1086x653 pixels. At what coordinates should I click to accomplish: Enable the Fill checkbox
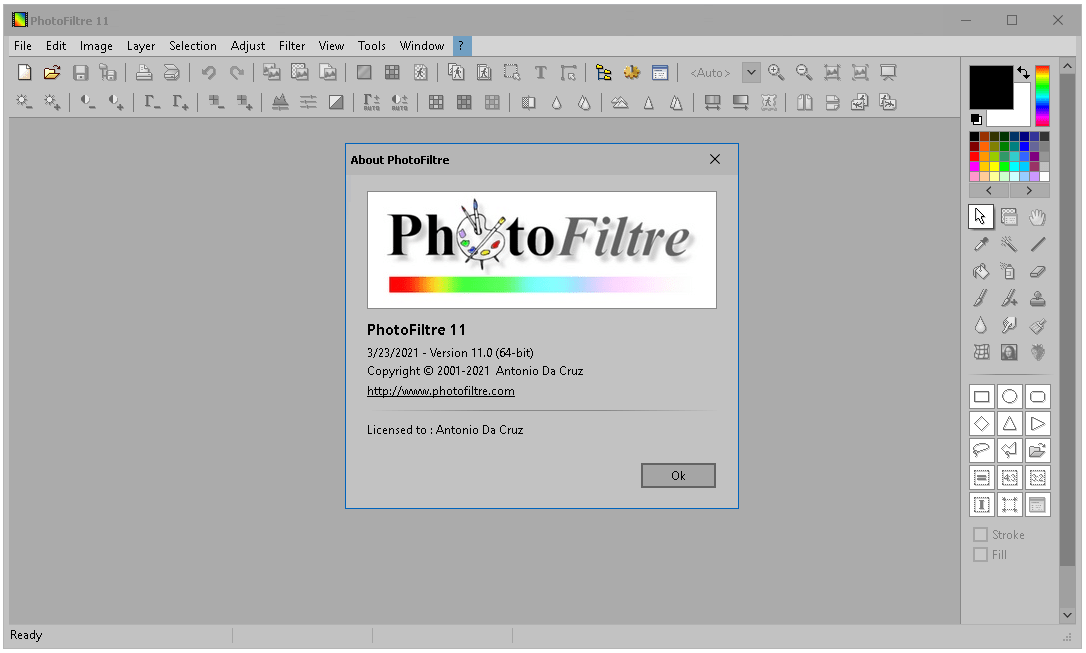pos(980,555)
